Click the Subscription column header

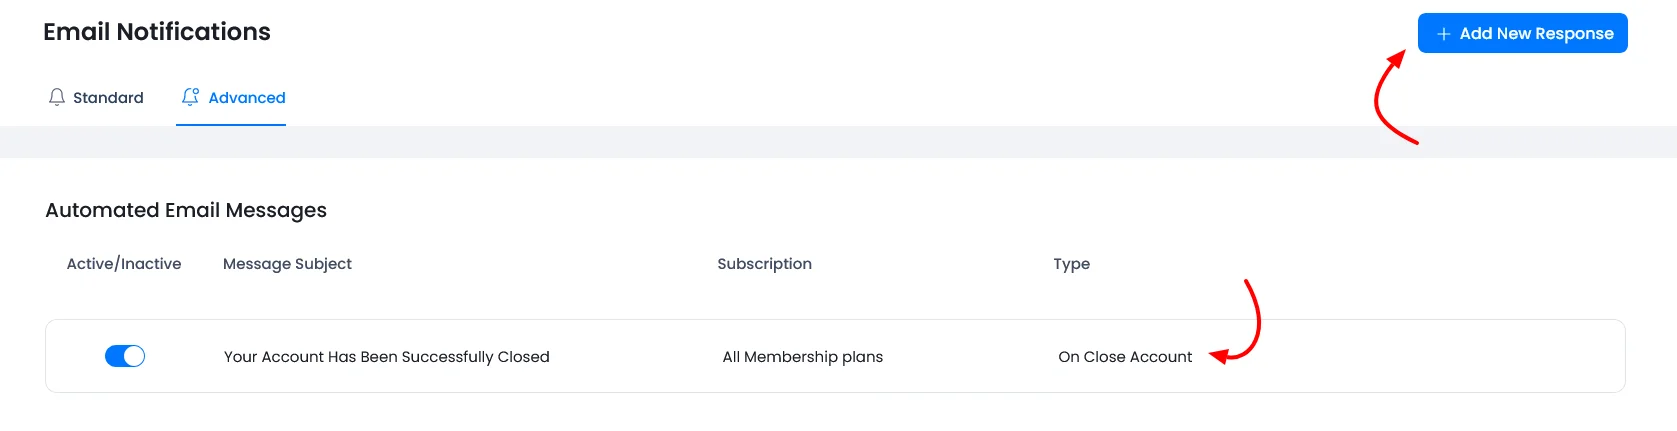[764, 264]
